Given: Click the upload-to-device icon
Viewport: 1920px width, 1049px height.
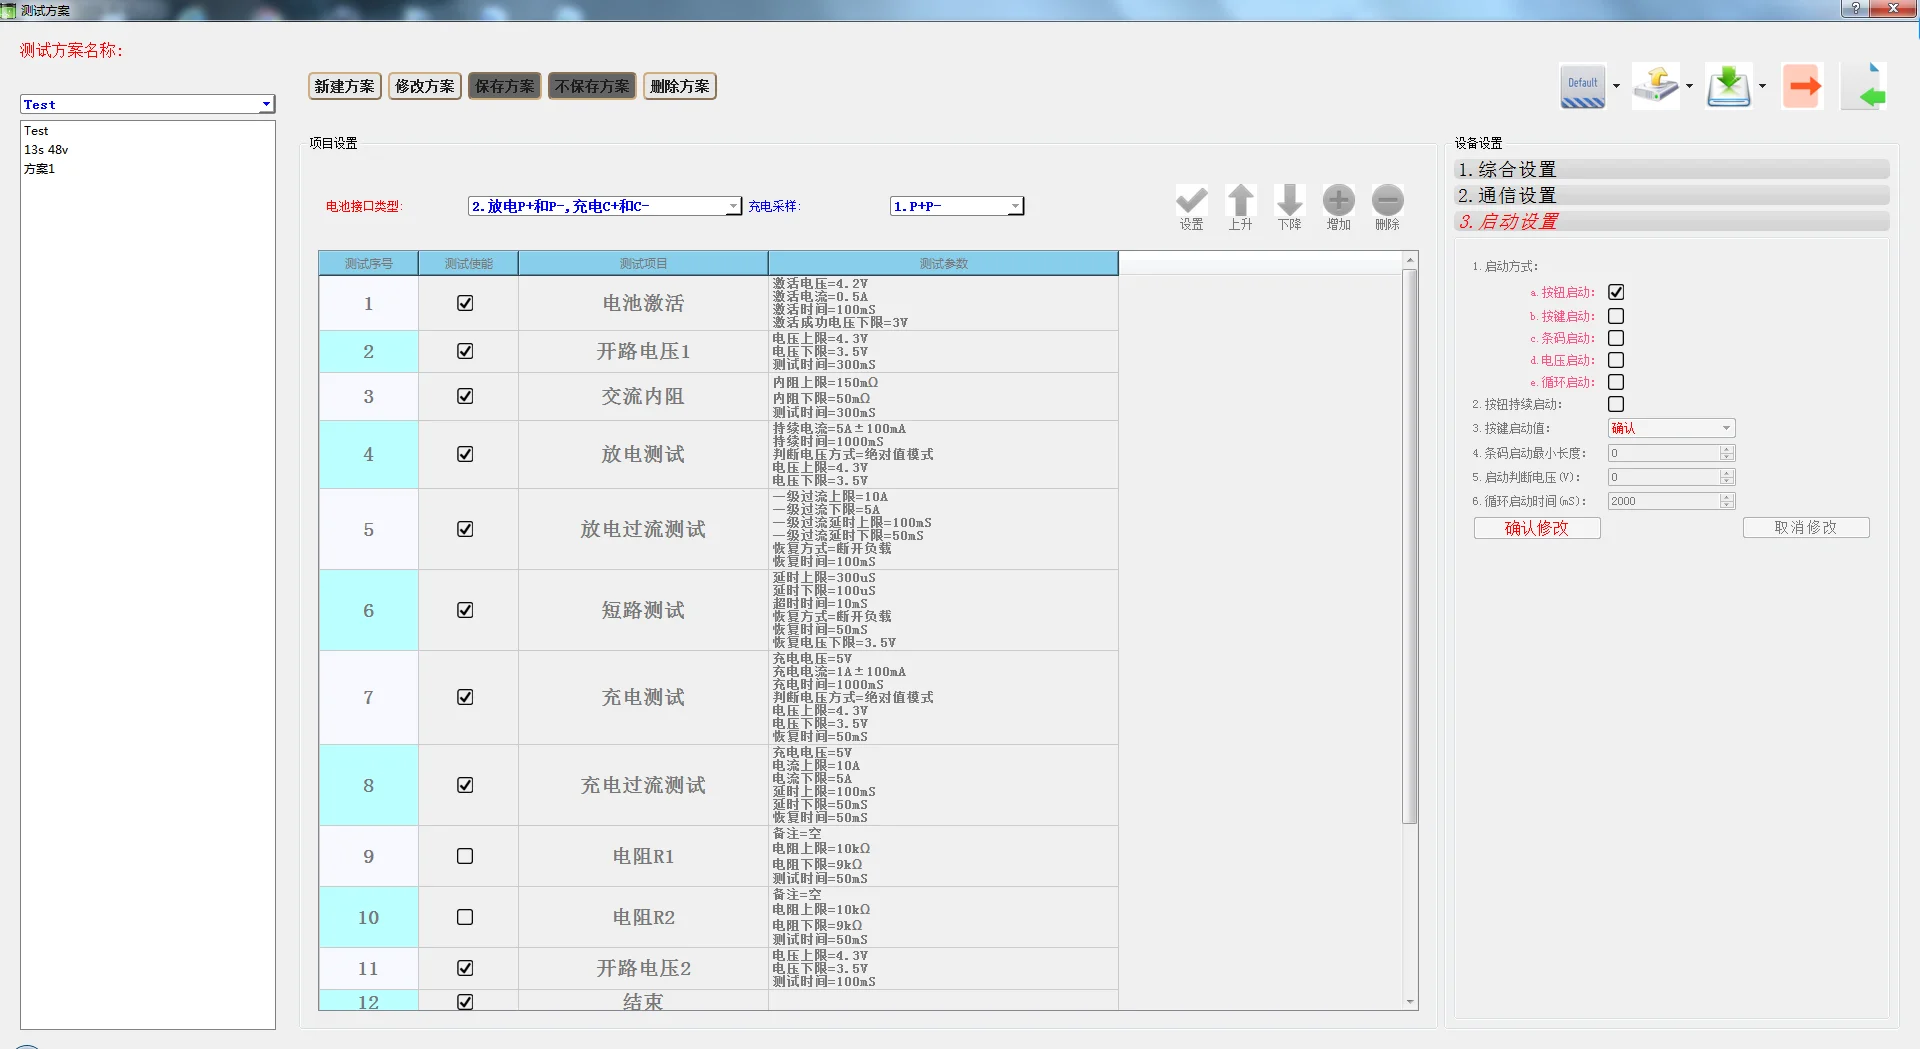Looking at the screenshot, I should 1656,86.
